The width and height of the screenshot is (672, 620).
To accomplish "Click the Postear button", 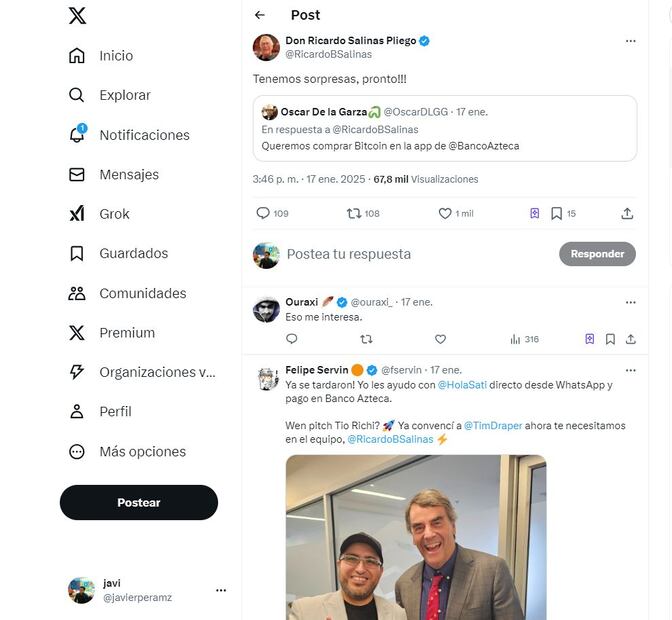I will tap(139, 502).
